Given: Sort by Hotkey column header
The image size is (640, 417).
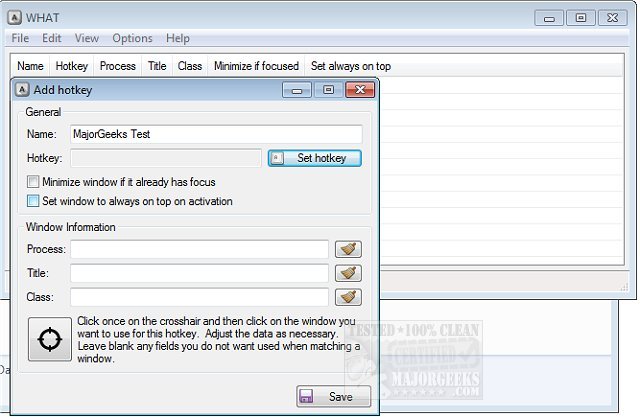Looking at the screenshot, I should (x=72, y=66).
